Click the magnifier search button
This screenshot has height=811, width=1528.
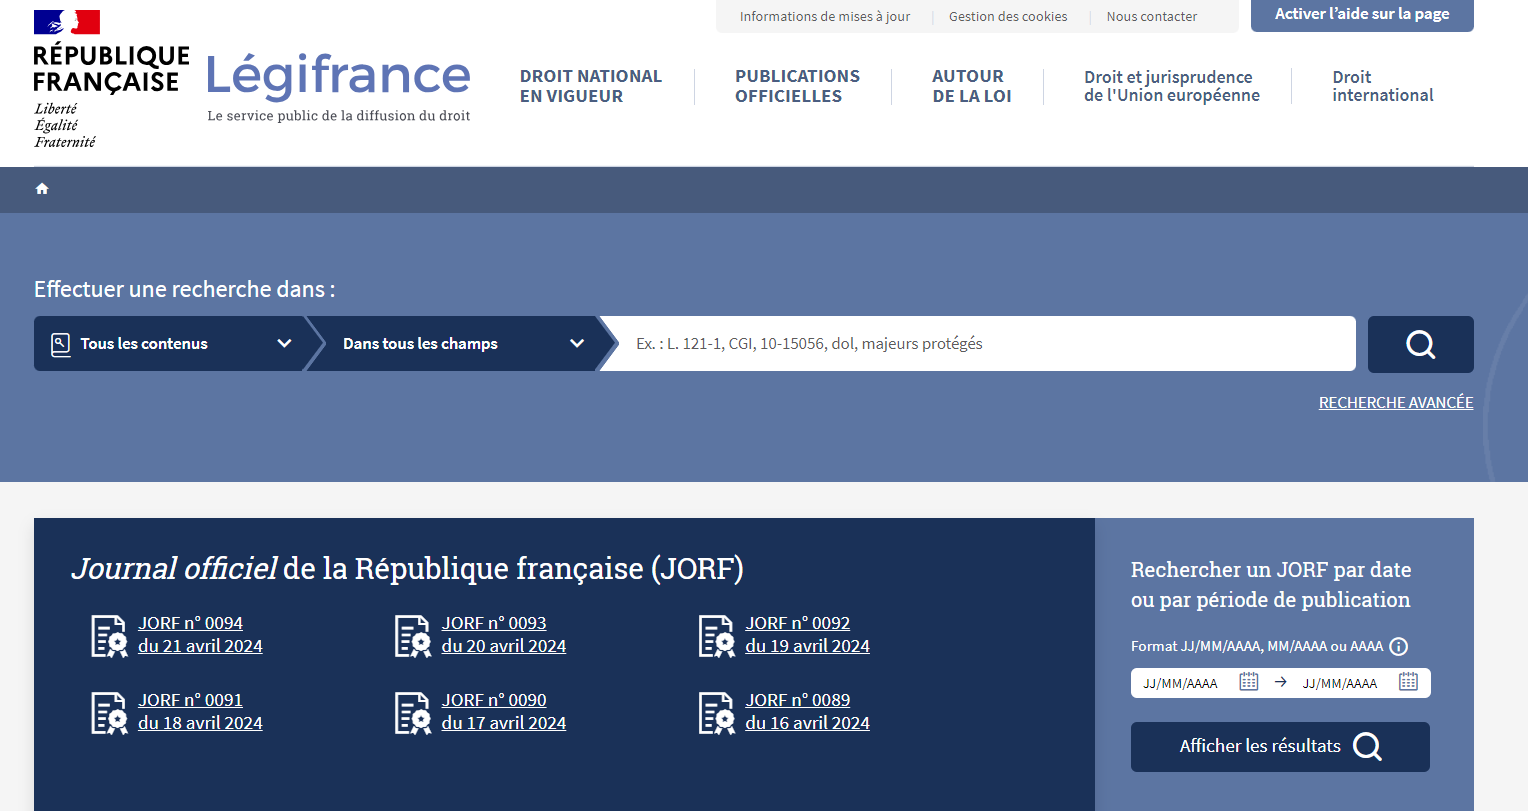click(1420, 344)
